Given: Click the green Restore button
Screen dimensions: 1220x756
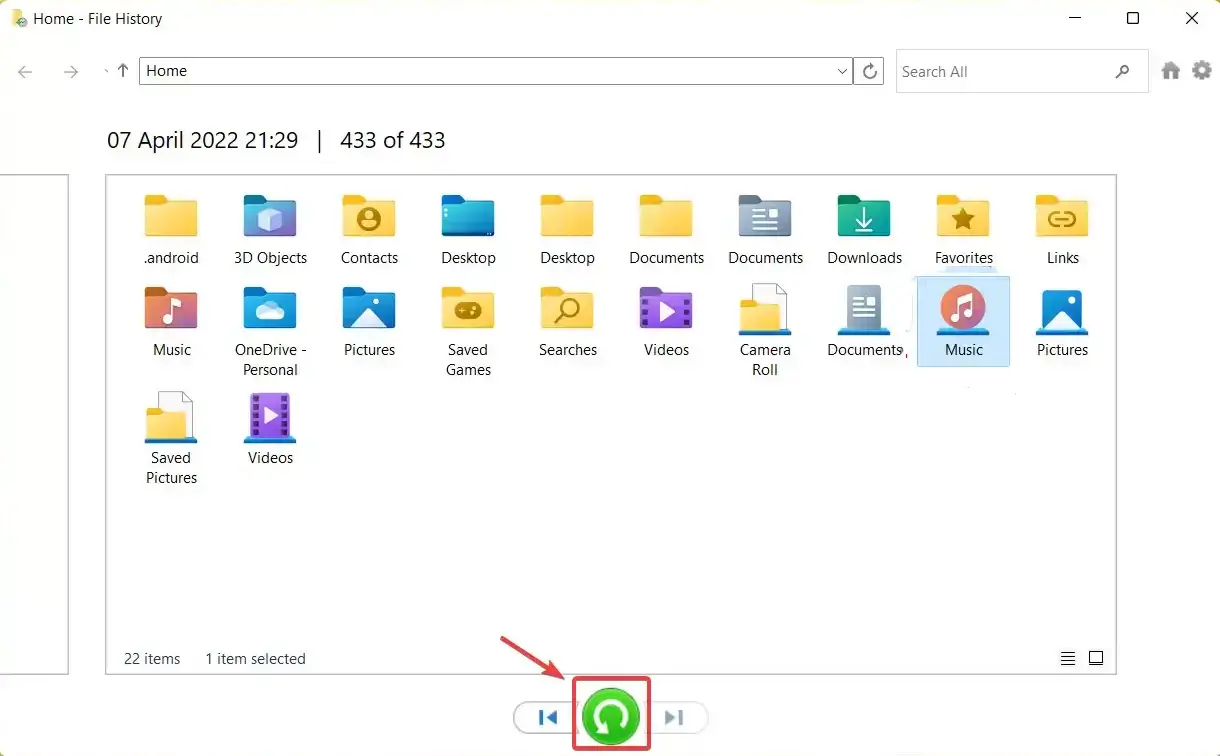Looking at the screenshot, I should pyautogui.click(x=611, y=717).
